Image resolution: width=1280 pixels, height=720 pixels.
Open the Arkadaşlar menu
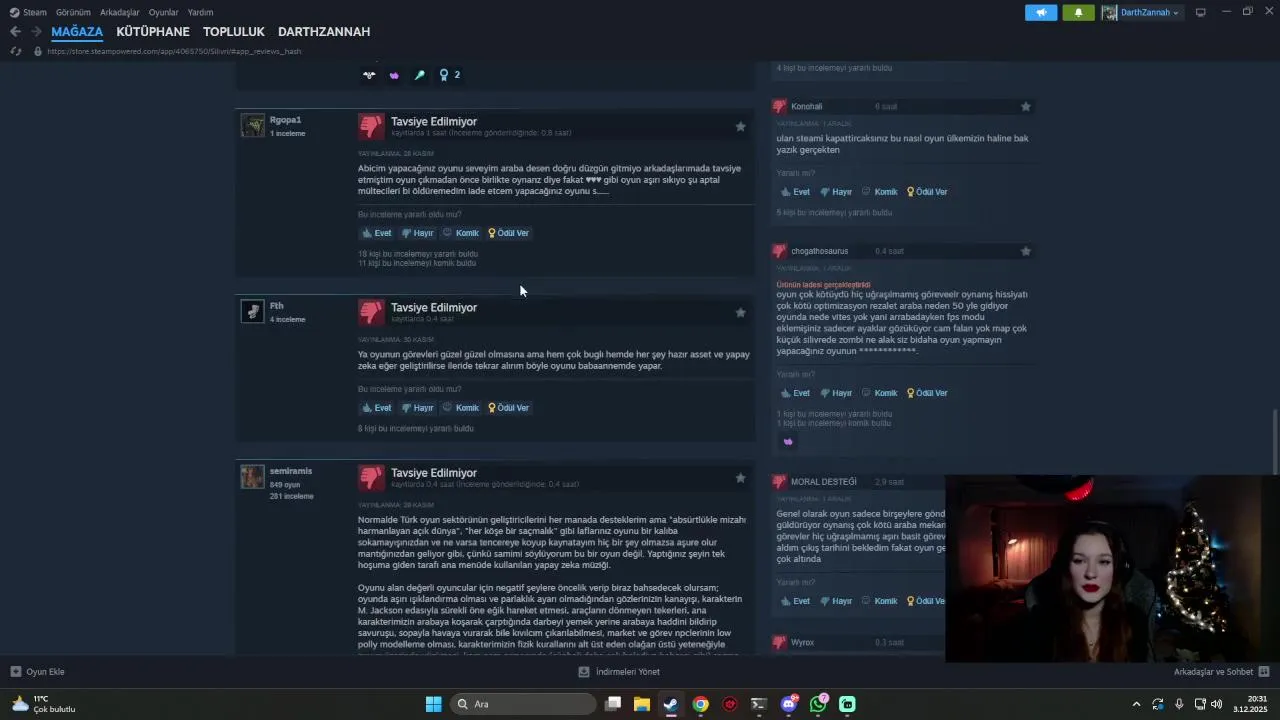pyautogui.click(x=119, y=12)
